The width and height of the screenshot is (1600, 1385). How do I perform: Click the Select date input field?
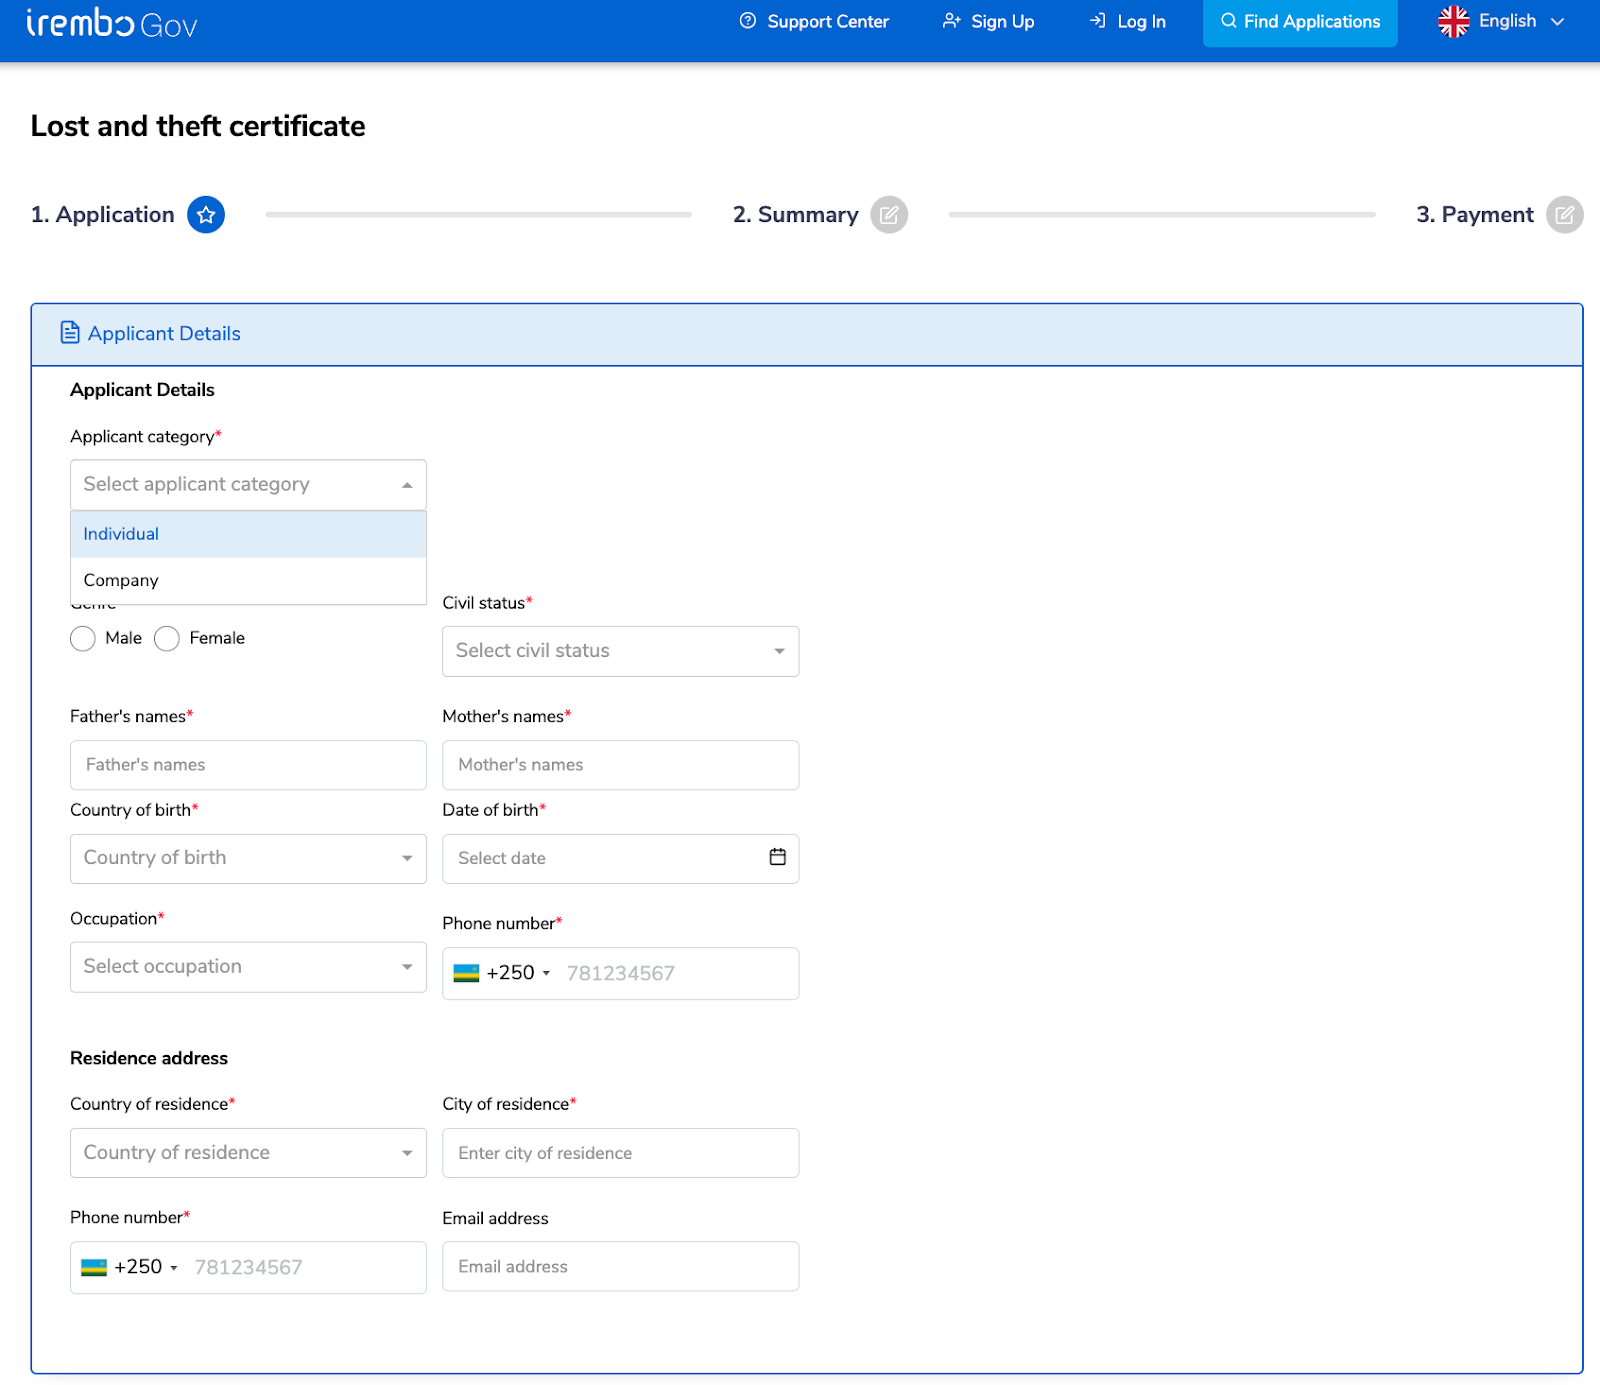621,859
